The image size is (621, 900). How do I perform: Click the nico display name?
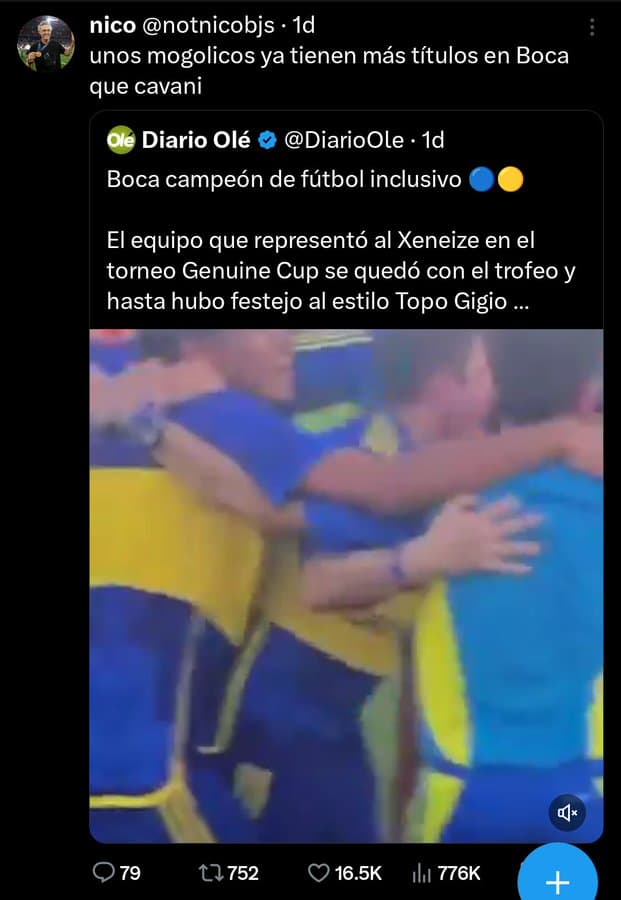[x=112, y=25]
